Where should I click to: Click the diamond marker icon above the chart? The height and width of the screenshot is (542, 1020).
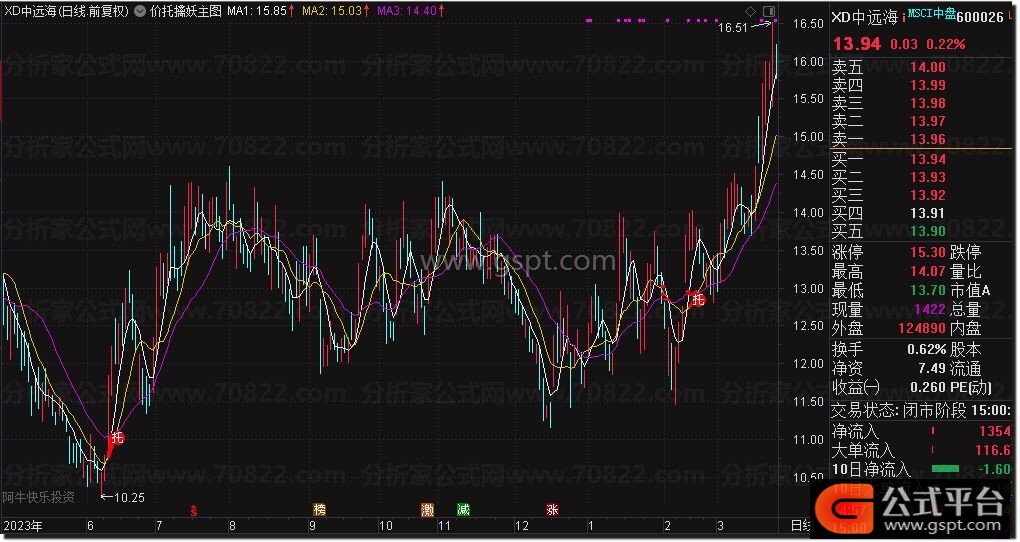click(751, 11)
